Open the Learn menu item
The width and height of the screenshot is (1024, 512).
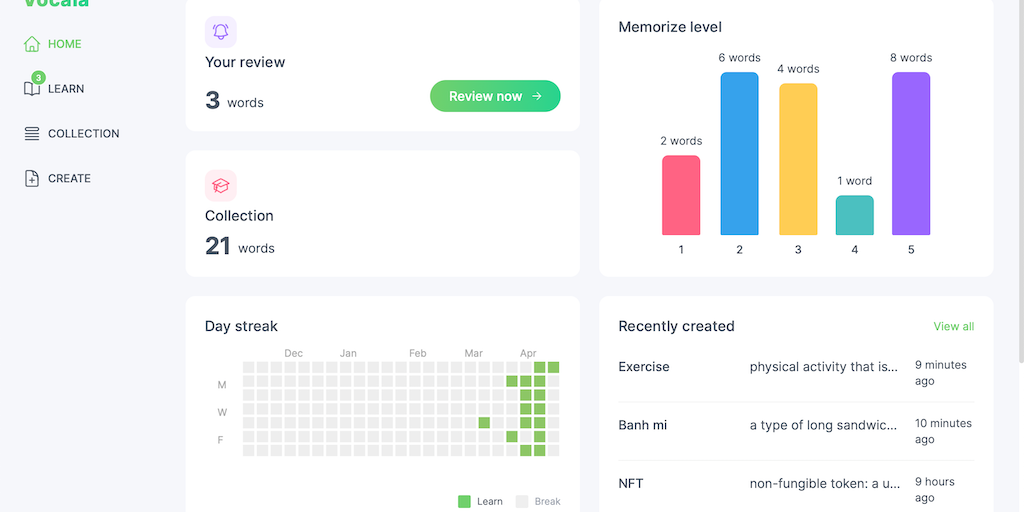(66, 89)
